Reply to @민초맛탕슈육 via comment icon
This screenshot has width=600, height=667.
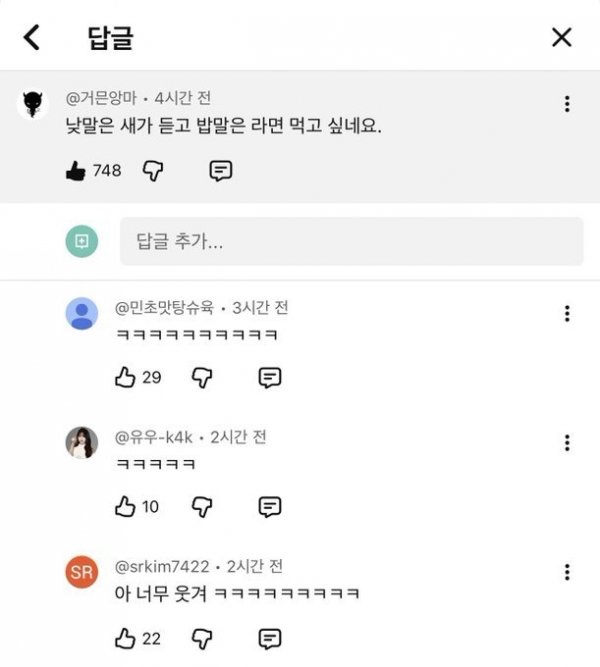[x=270, y=377]
